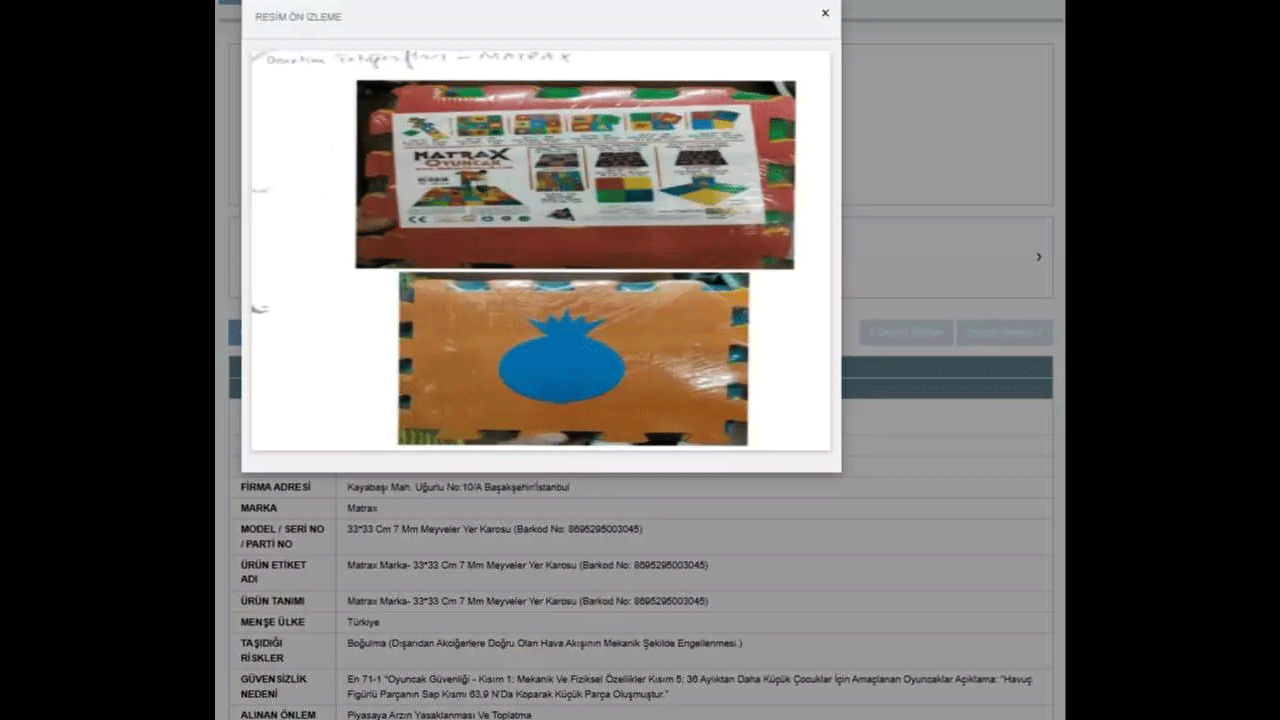The image size is (1280, 720).
Task: Click the Marka row value Matrax
Action: coord(362,508)
